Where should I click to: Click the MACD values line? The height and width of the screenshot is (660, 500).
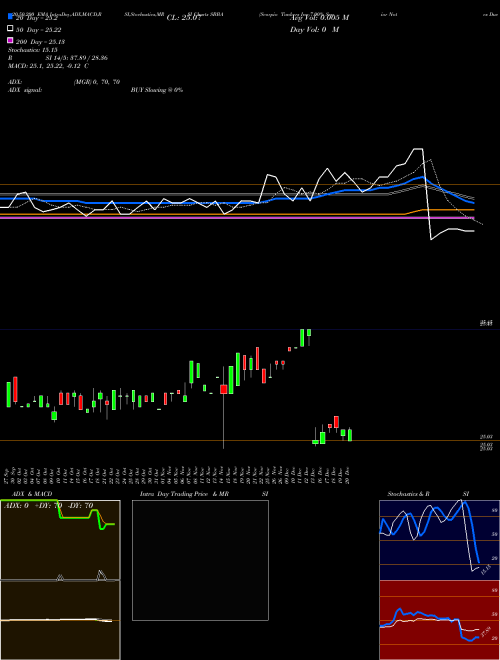(48, 66)
